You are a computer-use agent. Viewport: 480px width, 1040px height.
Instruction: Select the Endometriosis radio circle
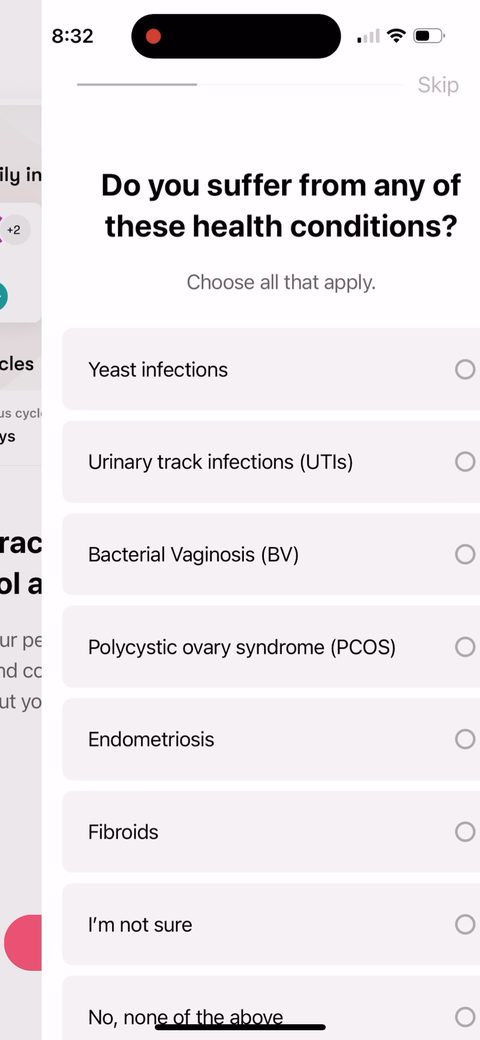[465, 739]
